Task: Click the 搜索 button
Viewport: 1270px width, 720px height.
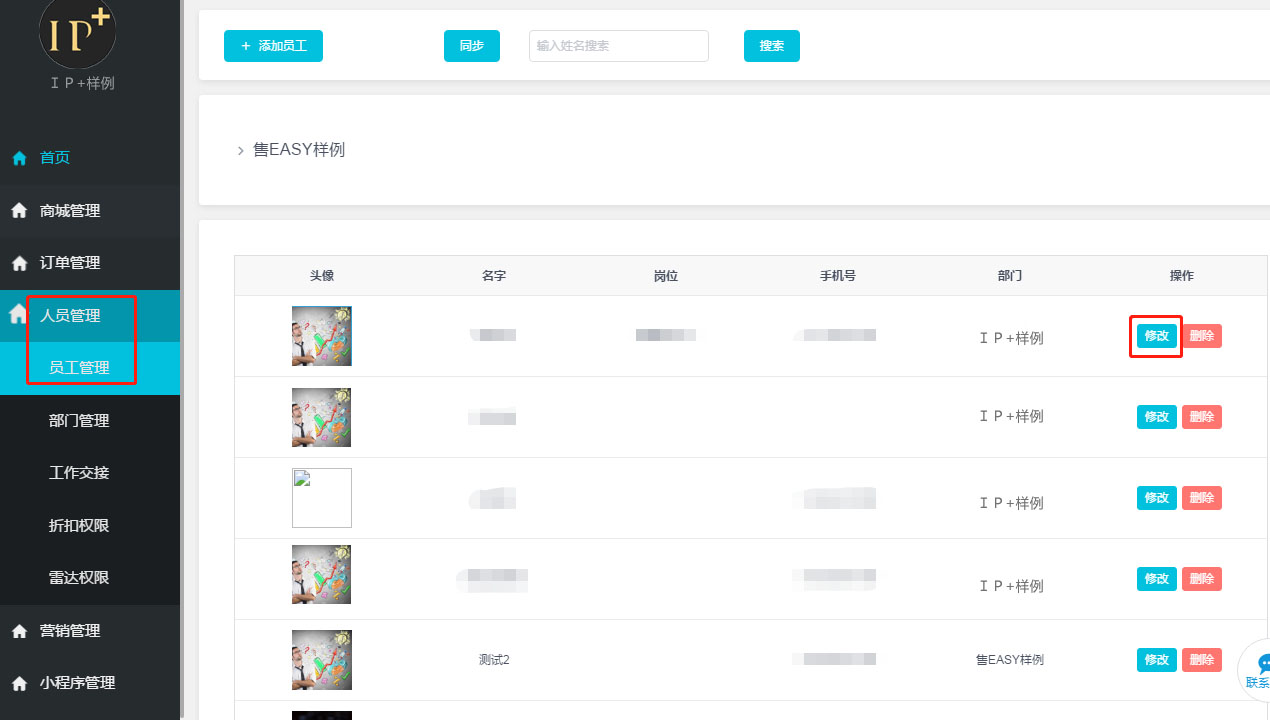Action: pos(771,46)
